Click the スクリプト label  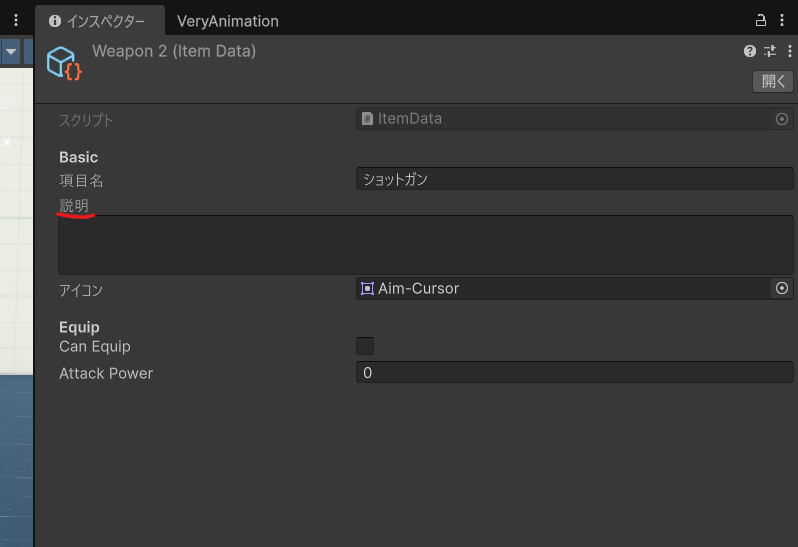[86, 120]
